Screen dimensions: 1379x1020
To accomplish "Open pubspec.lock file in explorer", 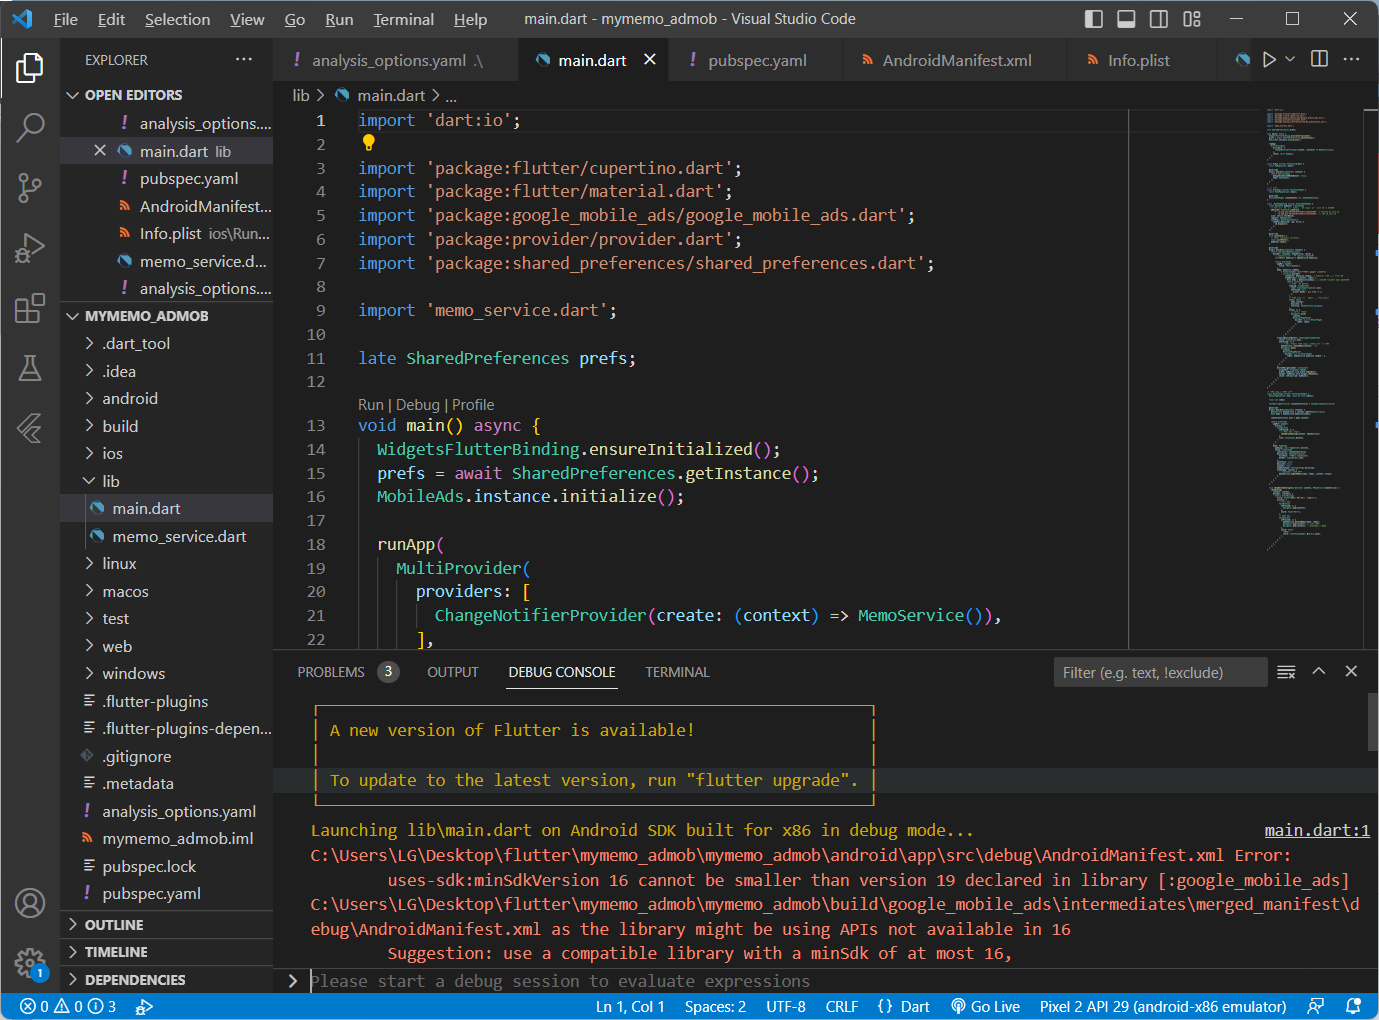I will (149, 867).
